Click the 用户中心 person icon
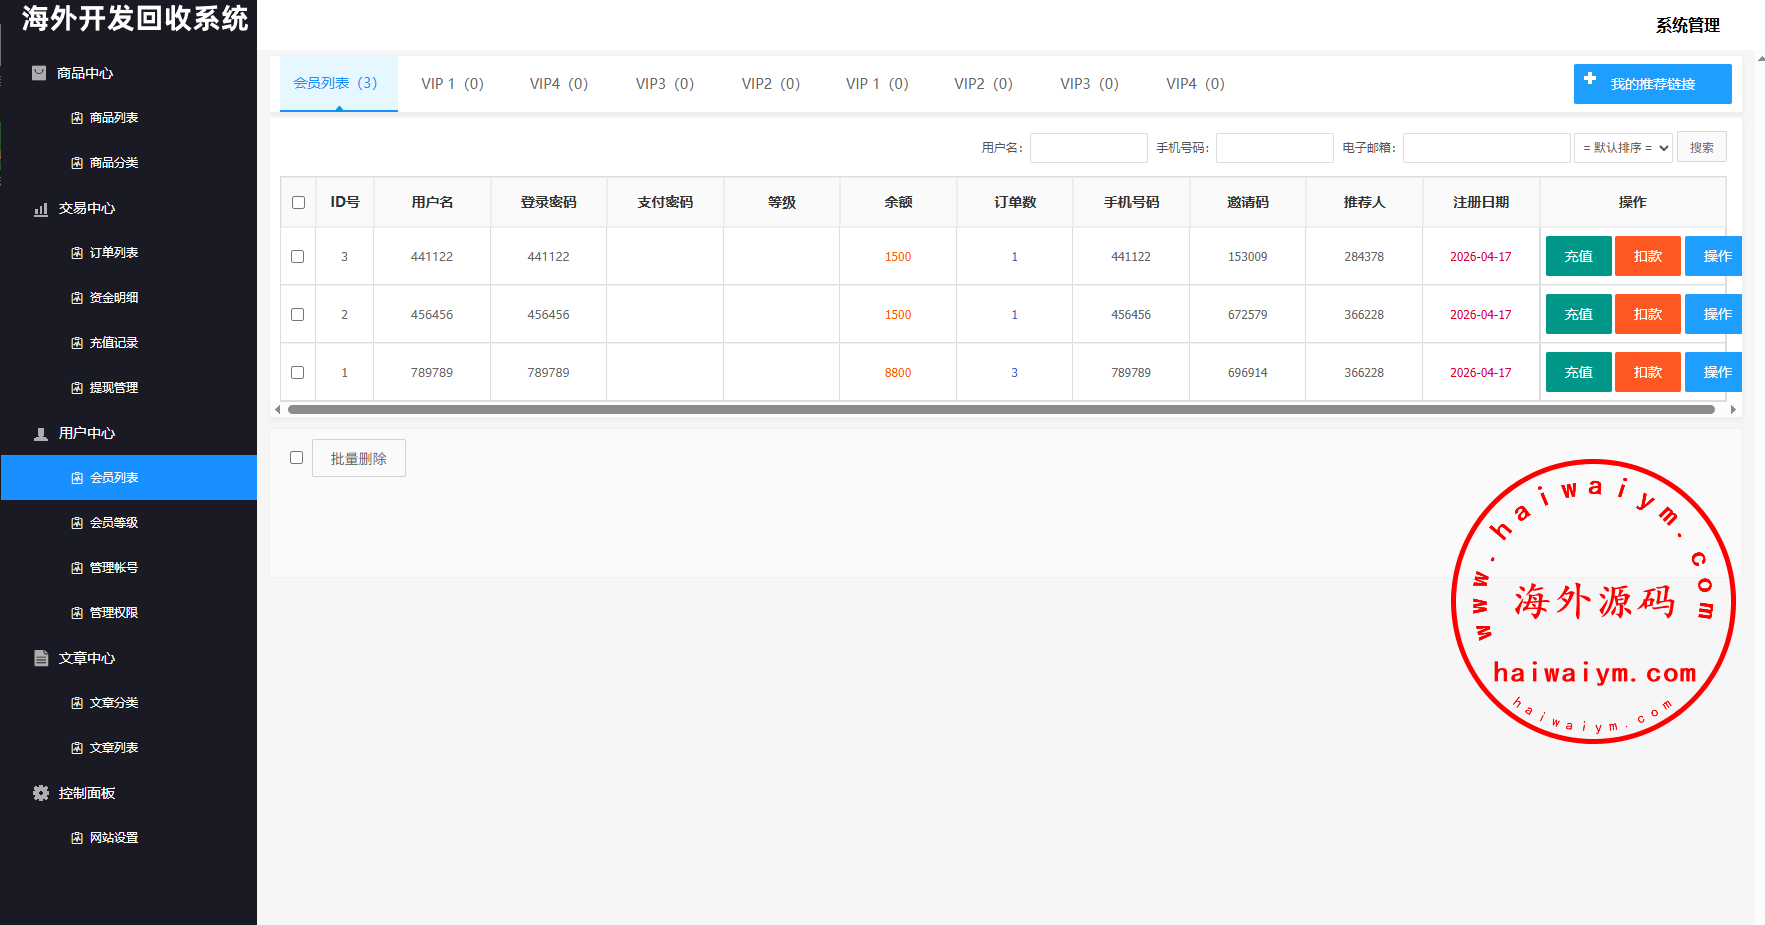 (x=41, y=434)
